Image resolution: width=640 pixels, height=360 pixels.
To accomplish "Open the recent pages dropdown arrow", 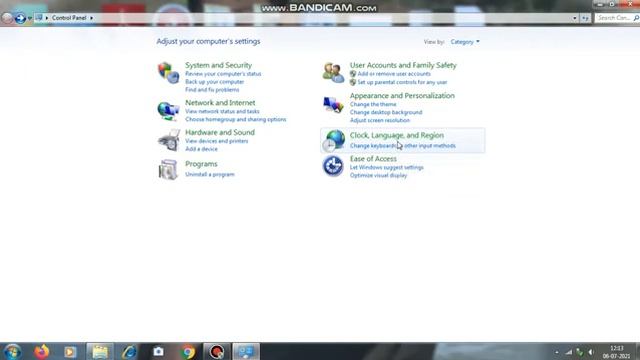I will pyautogui.click(x=29, y=18).
